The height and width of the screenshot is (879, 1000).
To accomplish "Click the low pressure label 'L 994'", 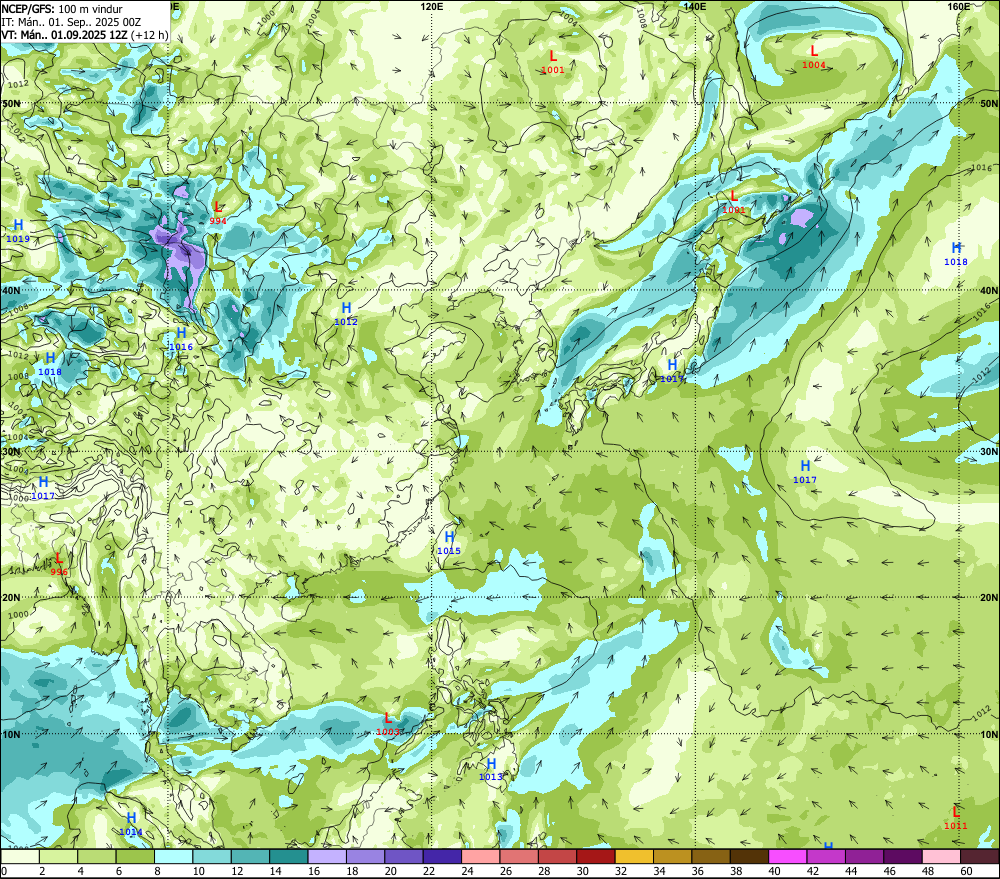I will tap(218, 213).
